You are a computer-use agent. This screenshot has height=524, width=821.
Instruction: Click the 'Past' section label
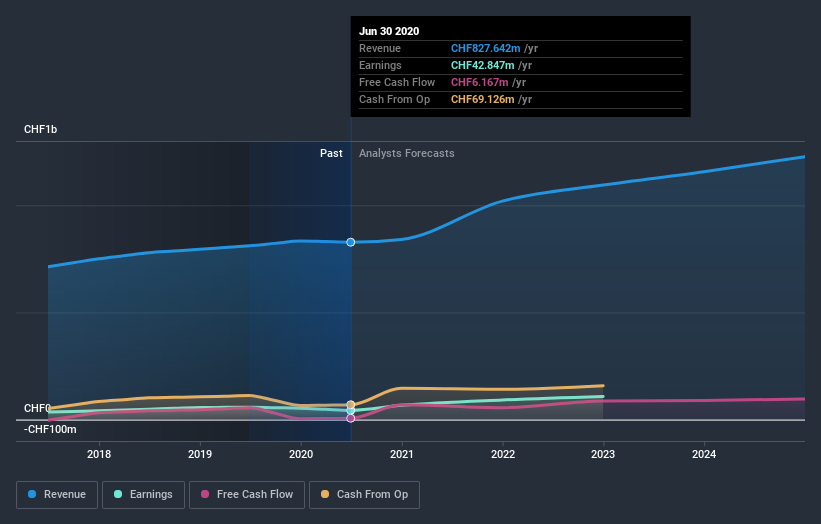coord(331,153)
